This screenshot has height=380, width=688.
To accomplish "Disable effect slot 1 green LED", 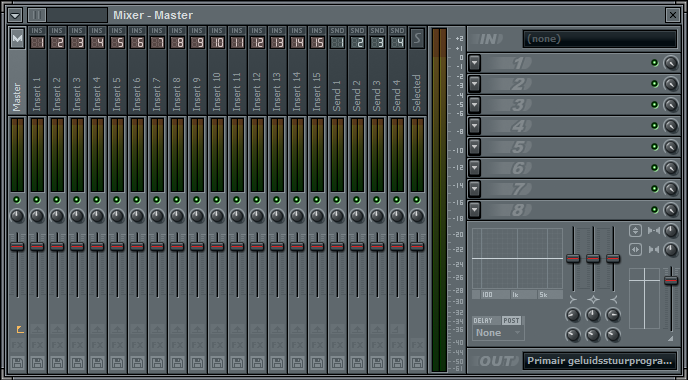I will click(655, 63).
